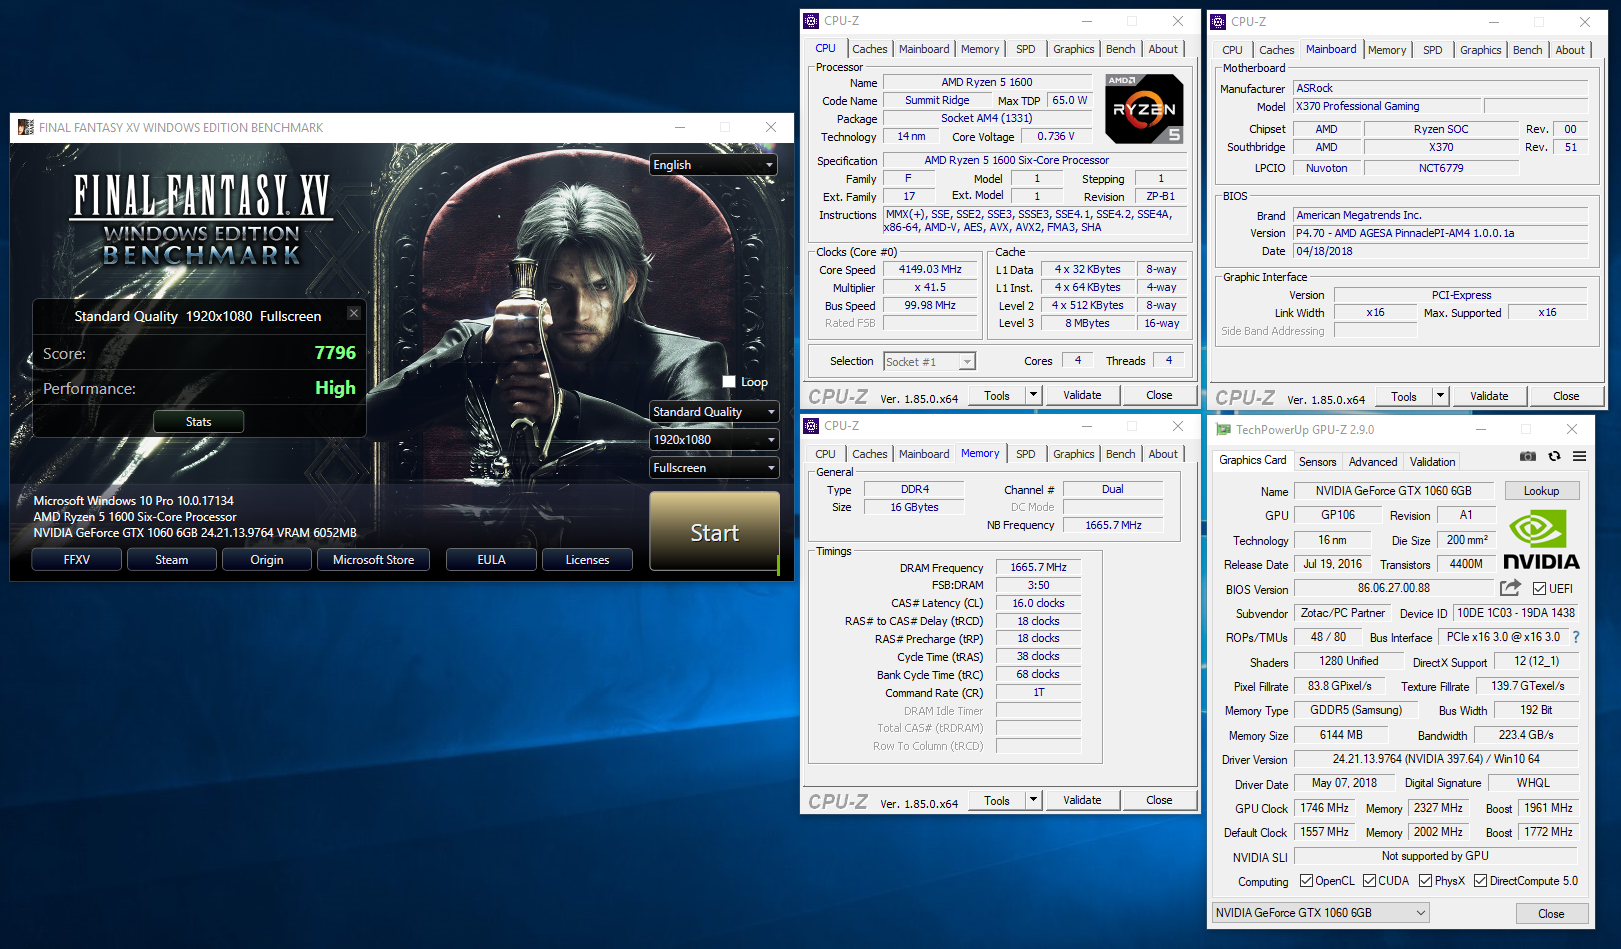Click CPU-Z CPU window title icon
The height and width of the screenshot is (949, 1621).
click(811, 20)
